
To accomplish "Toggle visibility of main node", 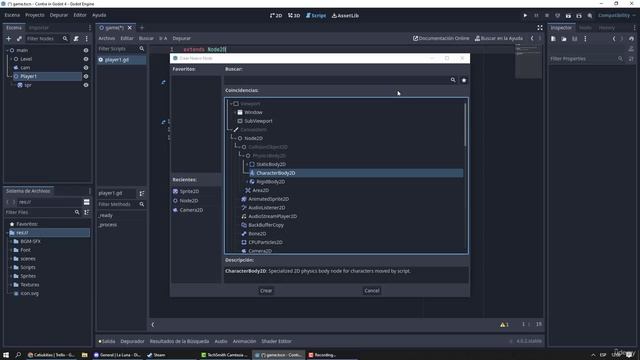I will 86,51.
